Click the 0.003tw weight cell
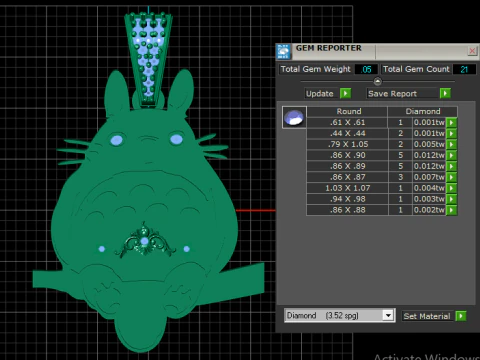Image resolution: width=480 pixels, height=360 pixels. pos(429,199)
